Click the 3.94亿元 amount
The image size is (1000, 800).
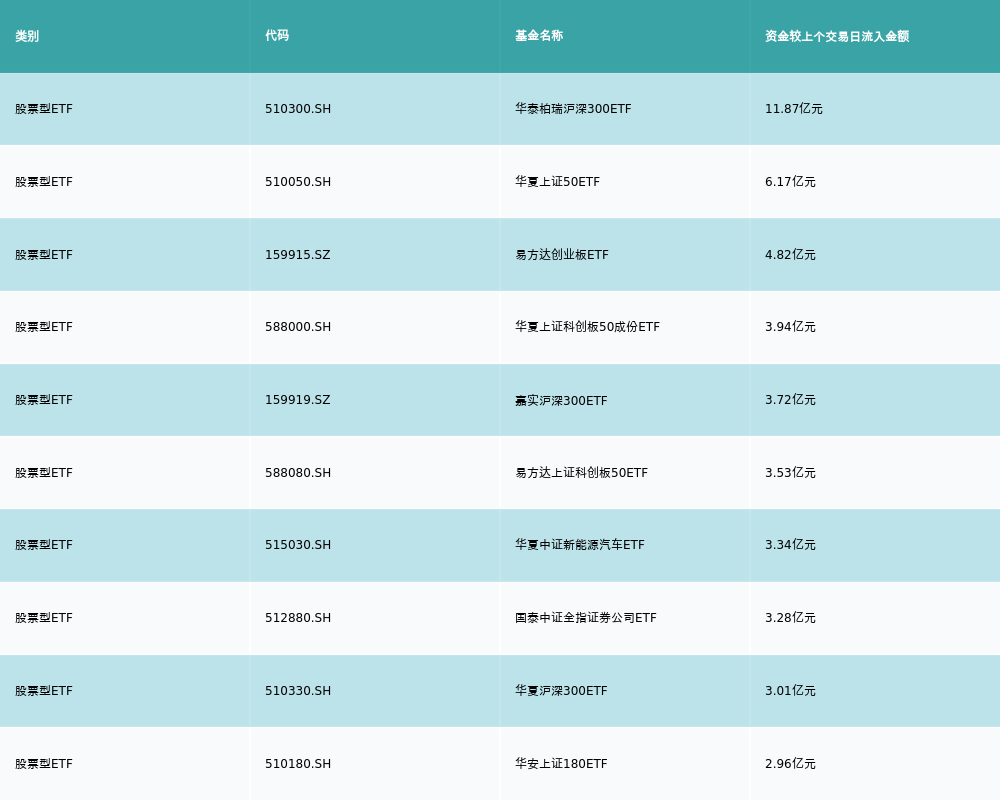pos(790,327)
